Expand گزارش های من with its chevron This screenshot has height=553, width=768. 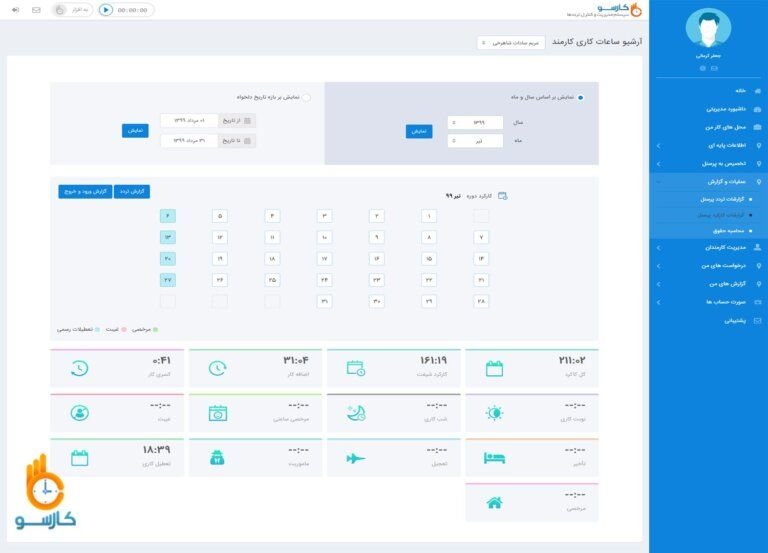[658, 284]
